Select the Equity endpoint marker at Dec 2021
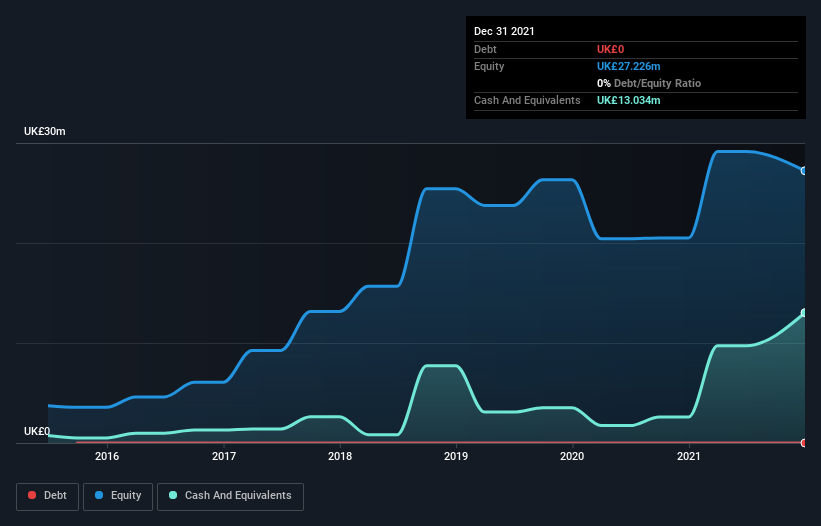 click(804, 171)
